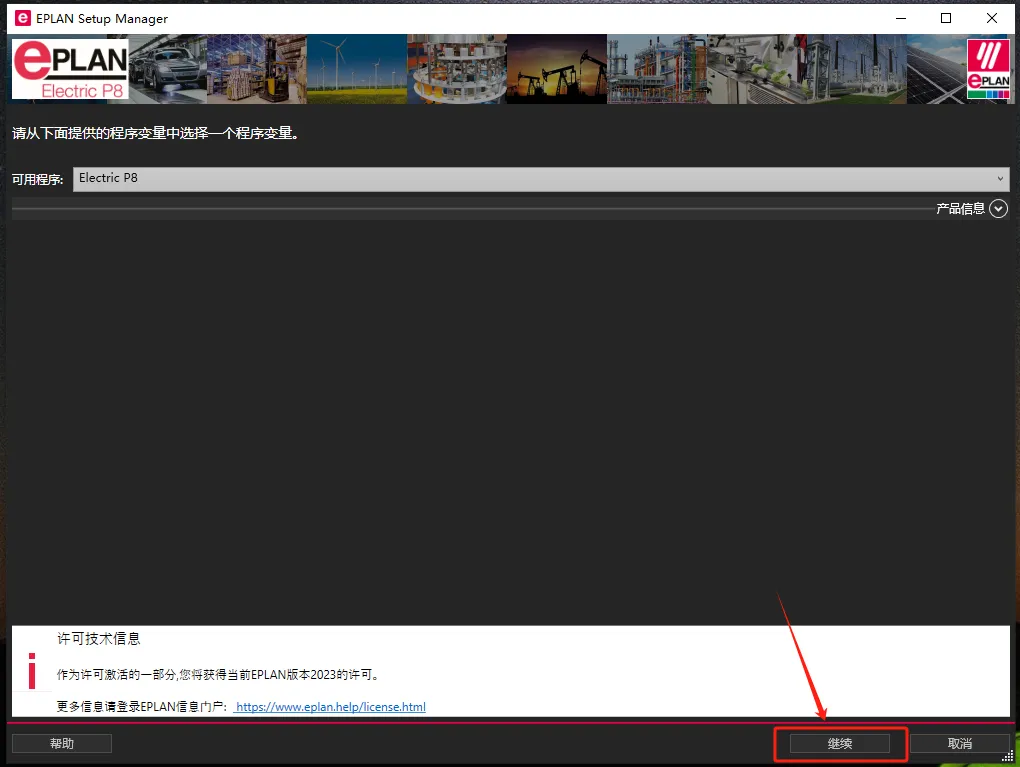The image size is (1020, 767).
Task: Click the EPLAN Electric P8 logo in banner
Action: click(x=70, y=69)
